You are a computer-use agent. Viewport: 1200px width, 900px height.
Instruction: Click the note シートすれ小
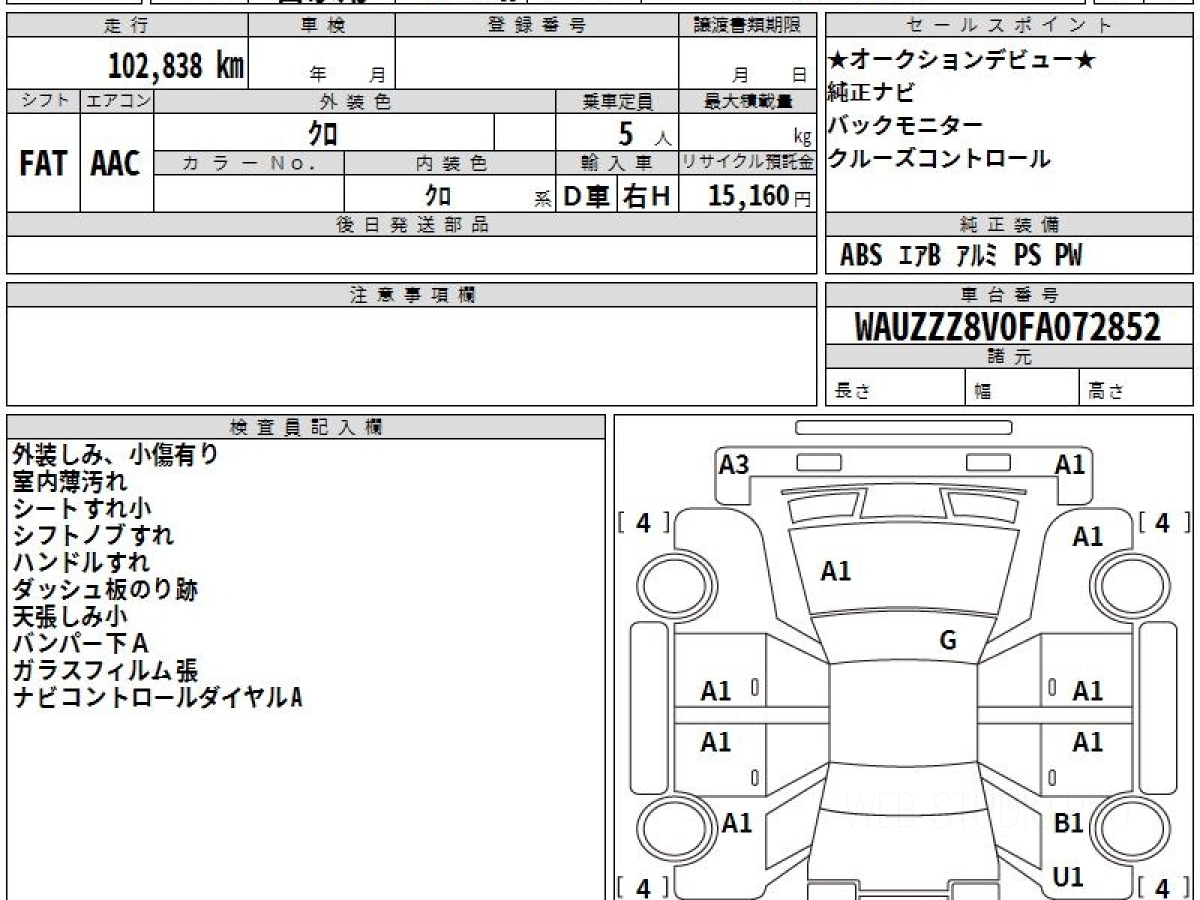82,508
